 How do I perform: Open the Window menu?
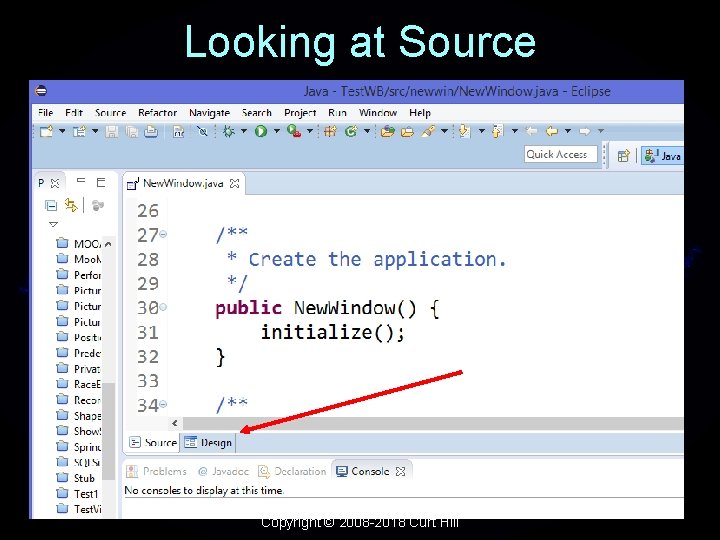pyautogui.click(x=377, y=112)
